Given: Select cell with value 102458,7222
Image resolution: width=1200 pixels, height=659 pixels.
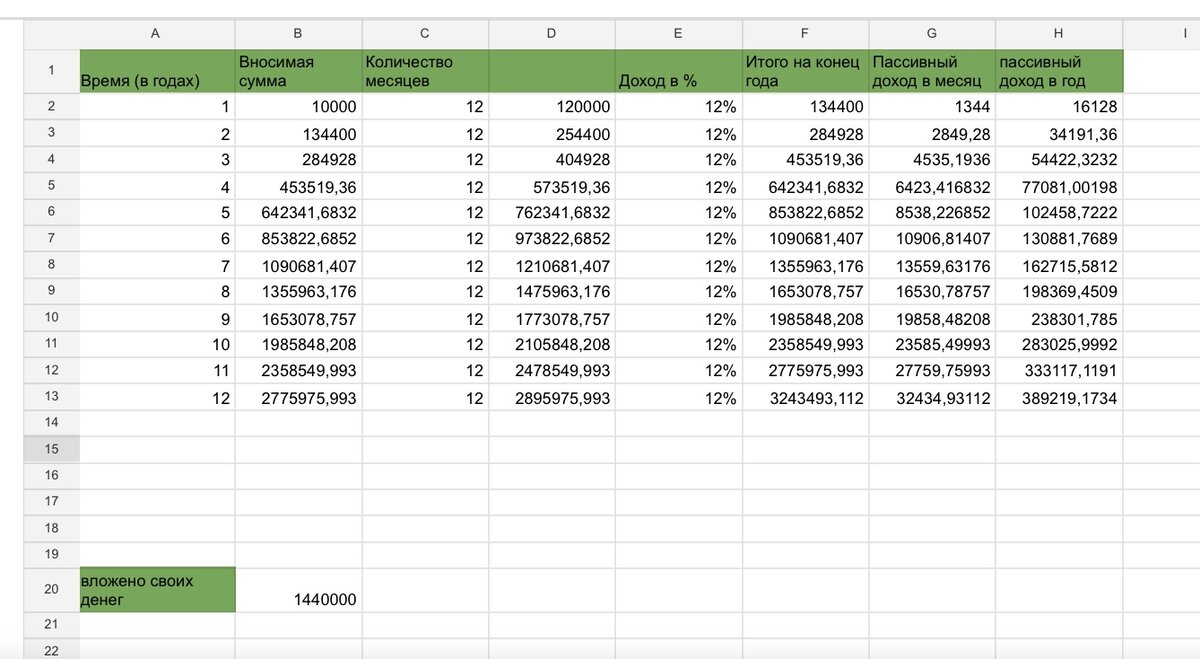Looking at the screenshot, I should [1059, 213].
